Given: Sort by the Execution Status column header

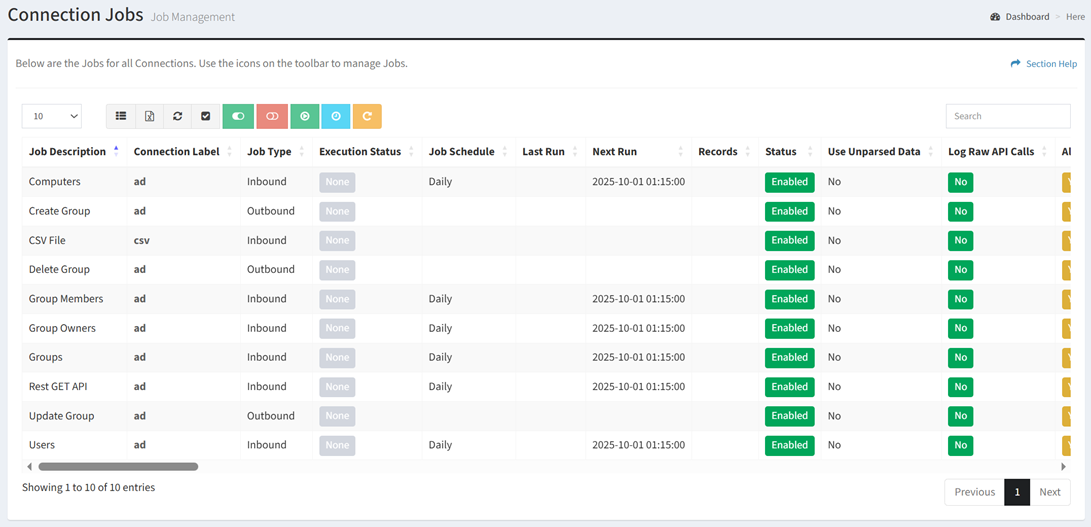Looking at the screenshot, I should 359,152.
